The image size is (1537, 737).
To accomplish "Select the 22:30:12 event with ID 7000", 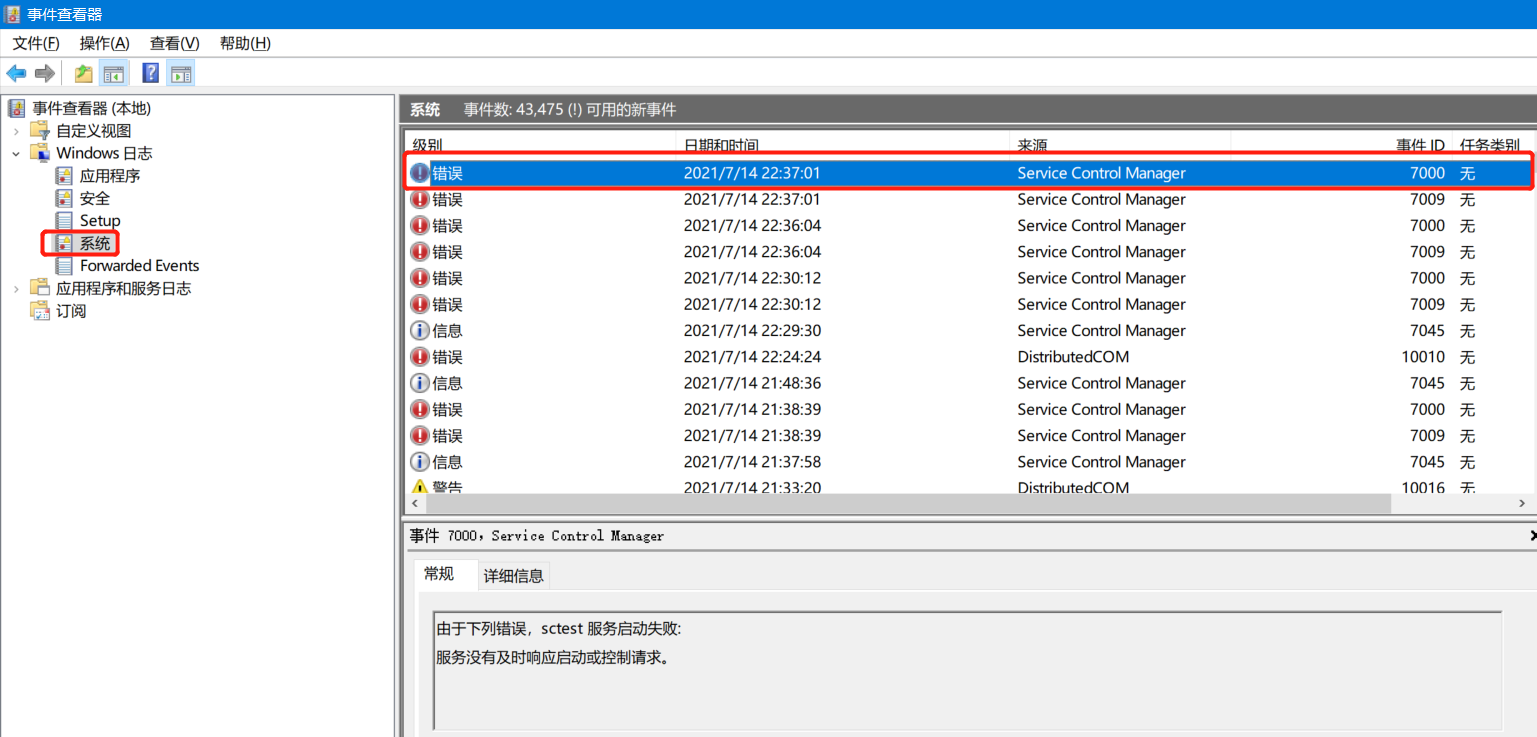I will tap(968, 278).
